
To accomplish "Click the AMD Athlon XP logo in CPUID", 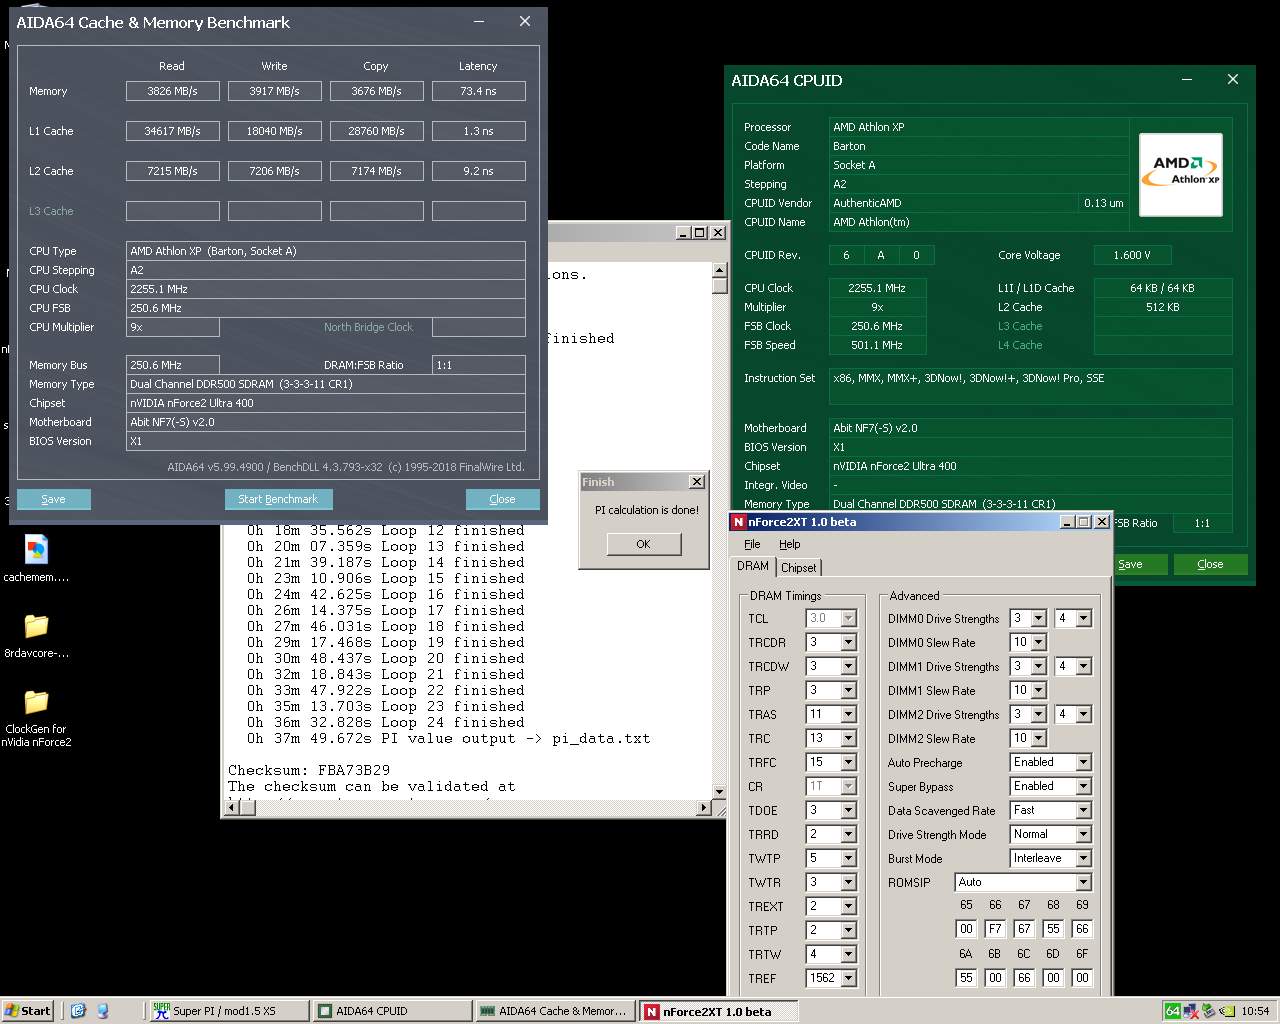I will coord(1181,174).
